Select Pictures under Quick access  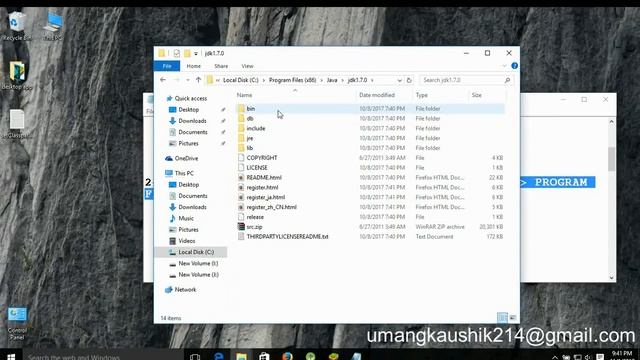[x=188, y=144]
